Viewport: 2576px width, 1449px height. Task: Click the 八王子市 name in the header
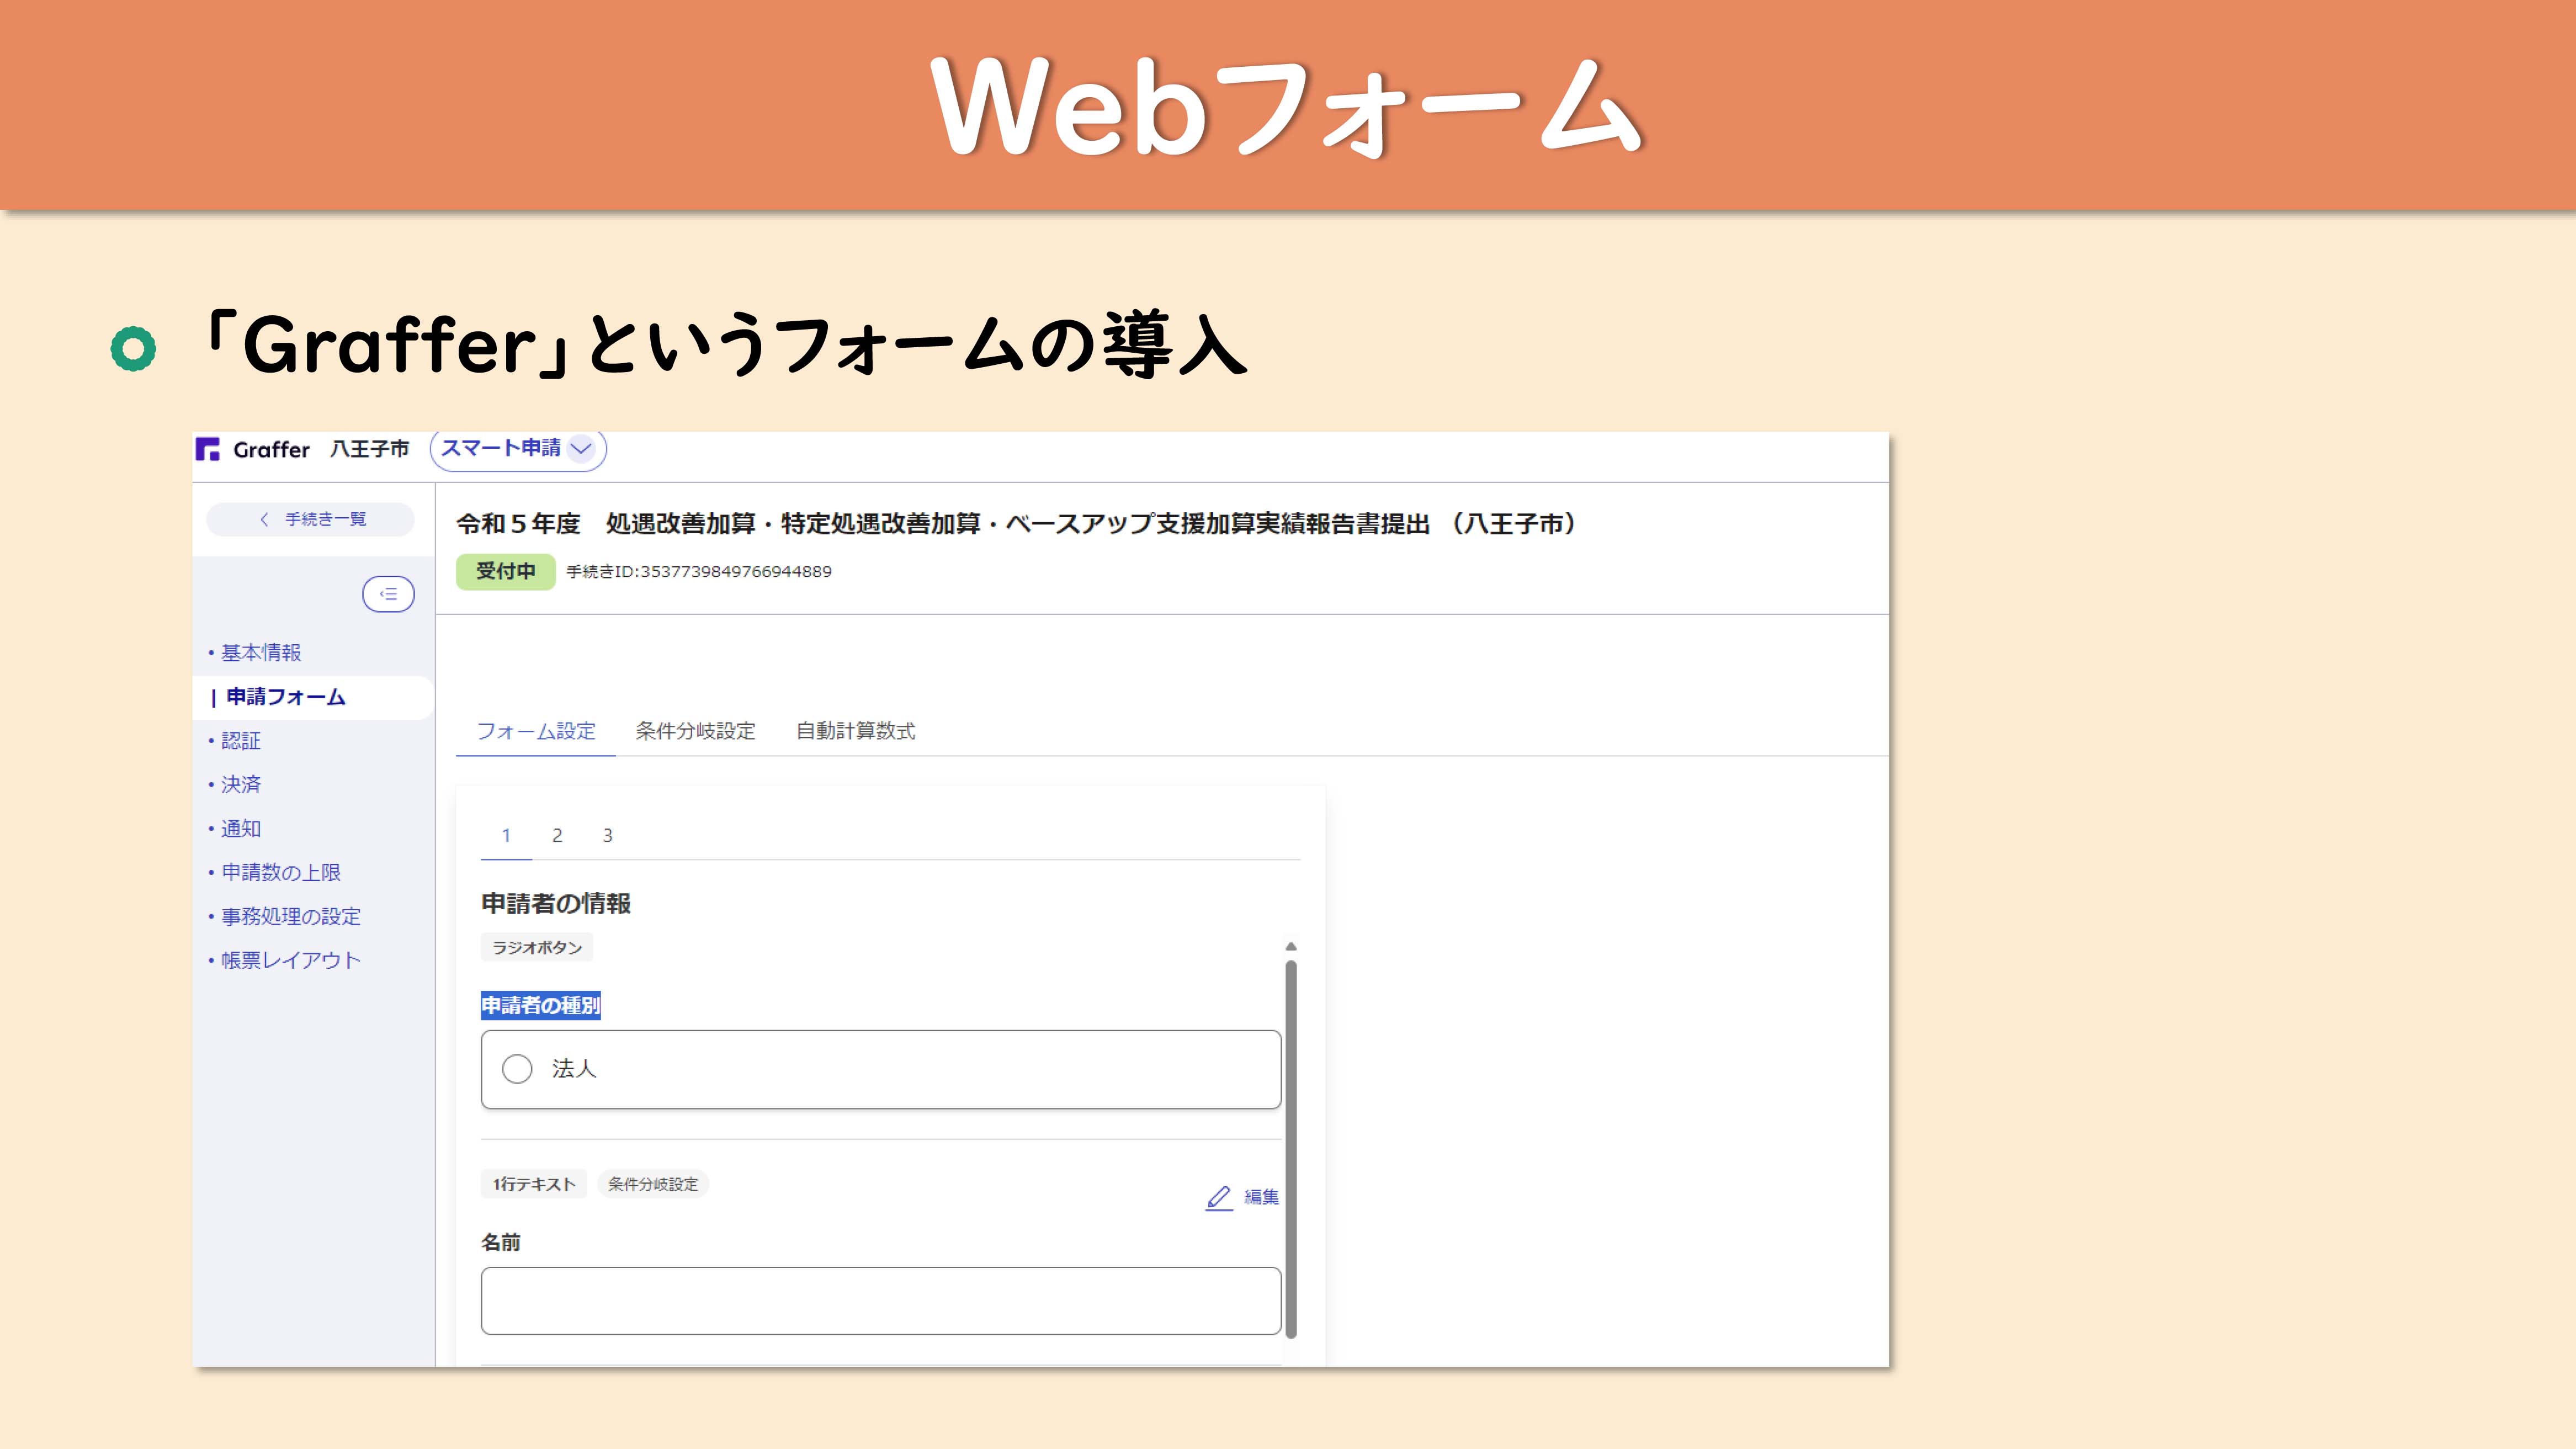[370, 449]
